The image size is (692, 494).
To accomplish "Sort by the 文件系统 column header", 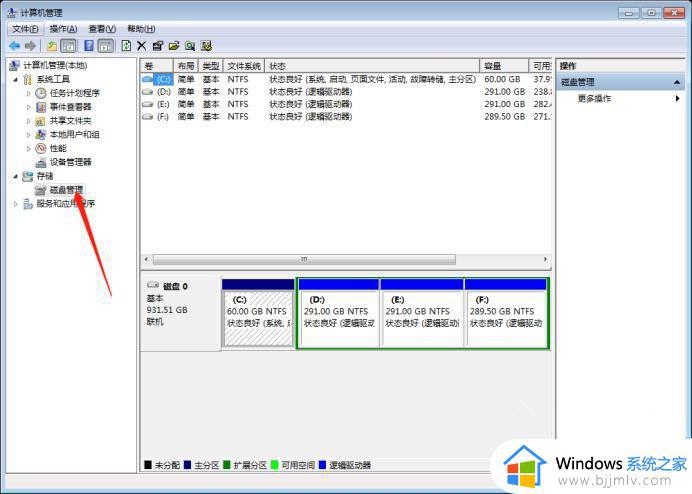I will [x=244, y=66].
